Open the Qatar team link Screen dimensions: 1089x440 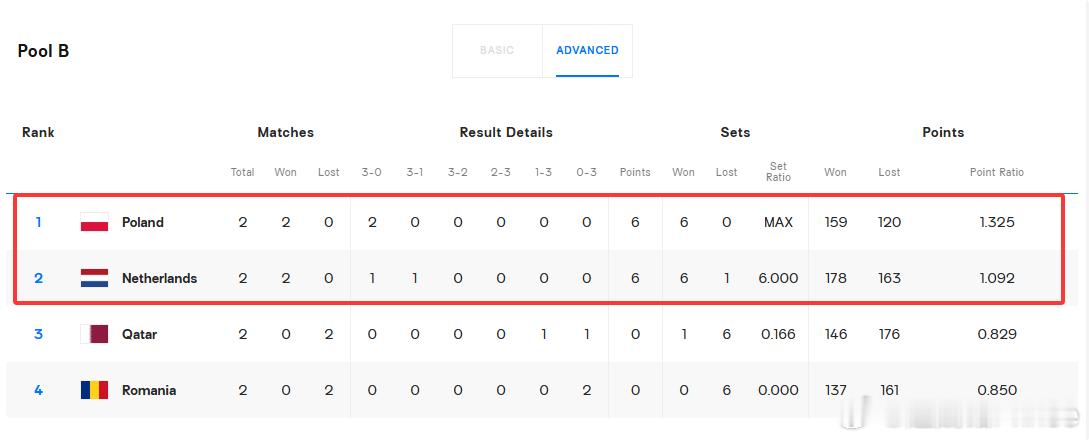click(x=140, y=335)
